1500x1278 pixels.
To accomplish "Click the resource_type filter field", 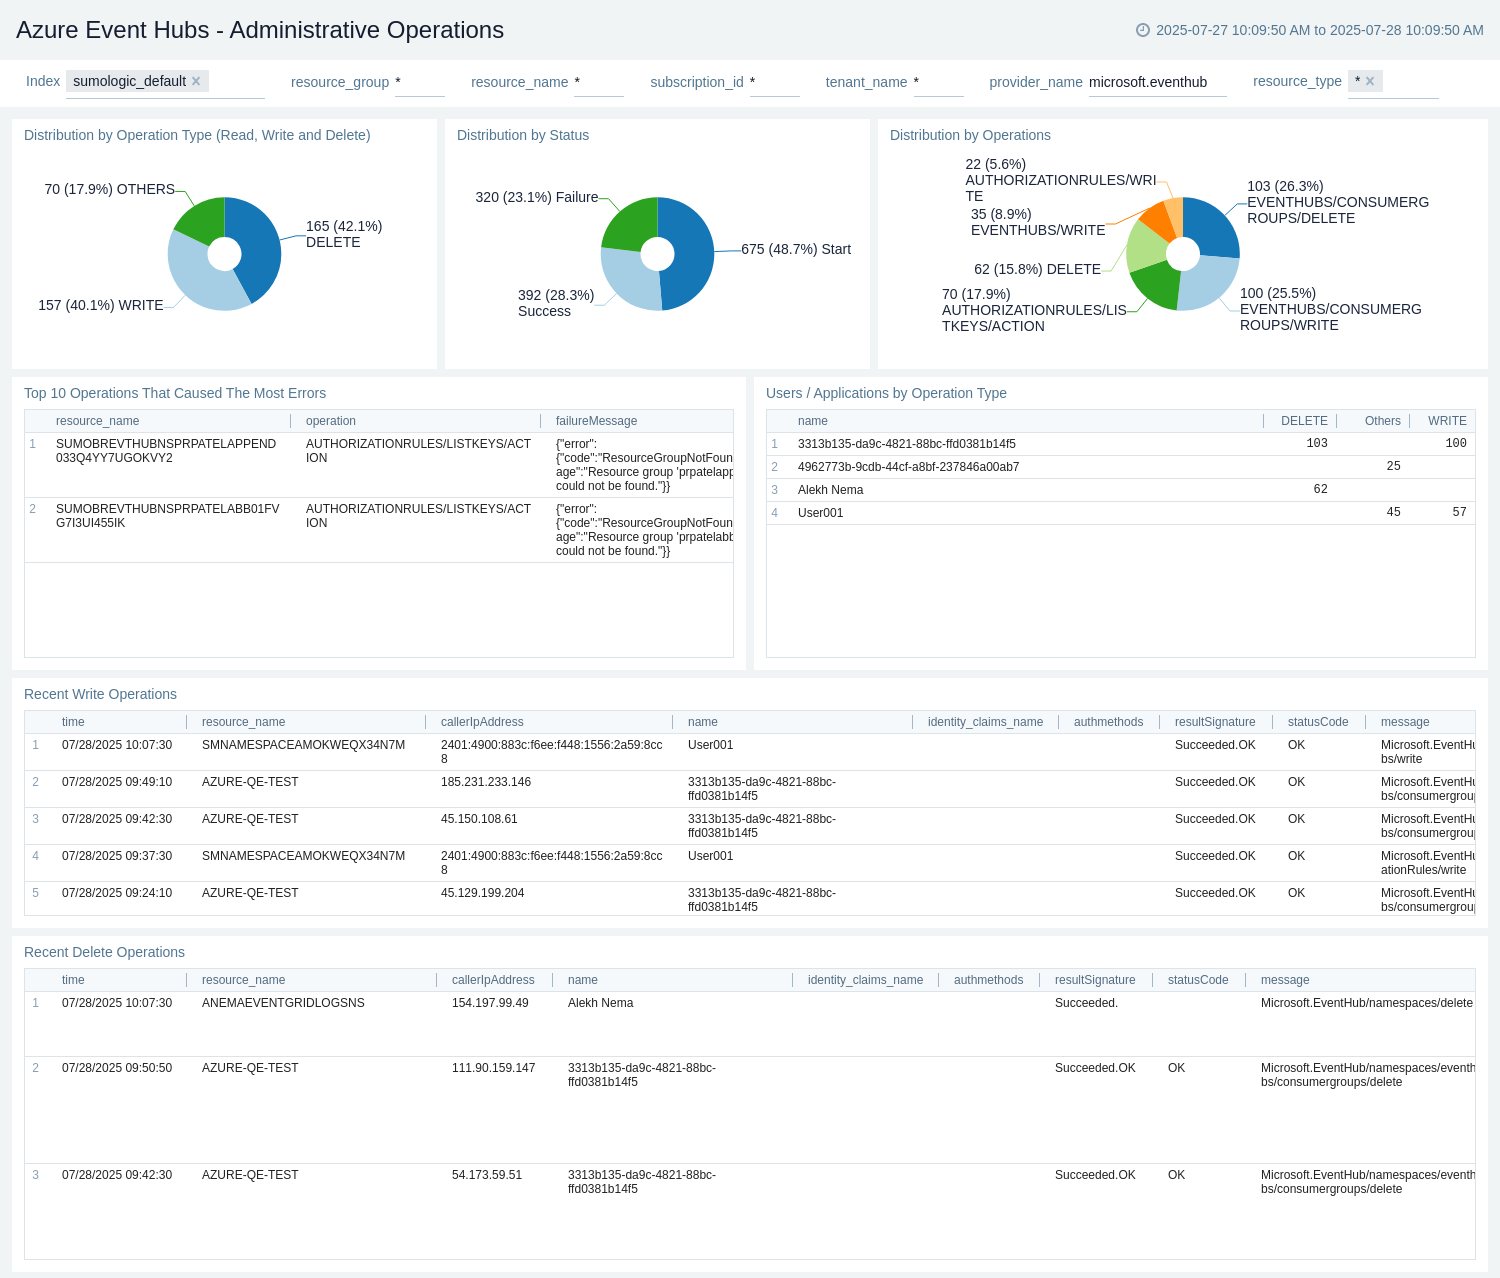I will tap(1393, 82).
